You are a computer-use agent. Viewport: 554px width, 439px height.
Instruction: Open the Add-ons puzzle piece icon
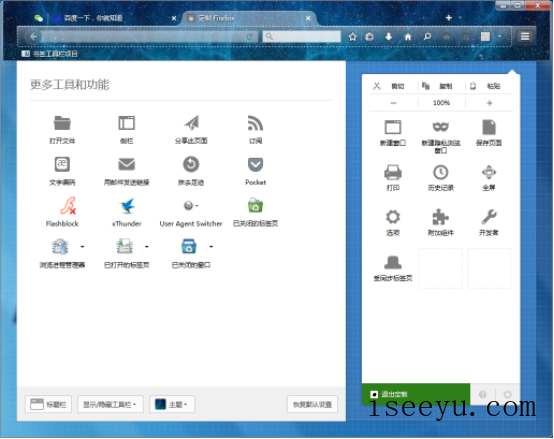coord(440,217)
